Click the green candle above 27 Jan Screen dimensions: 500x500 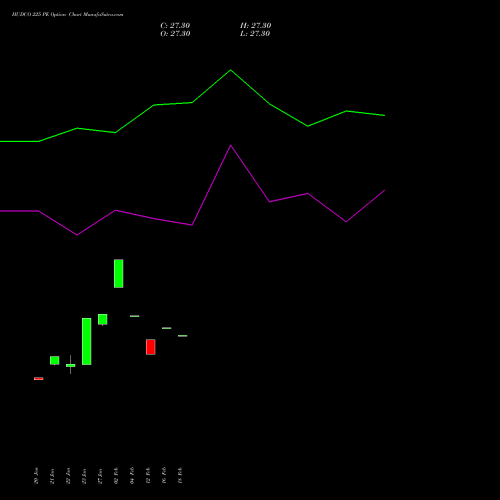pos(103,319)
